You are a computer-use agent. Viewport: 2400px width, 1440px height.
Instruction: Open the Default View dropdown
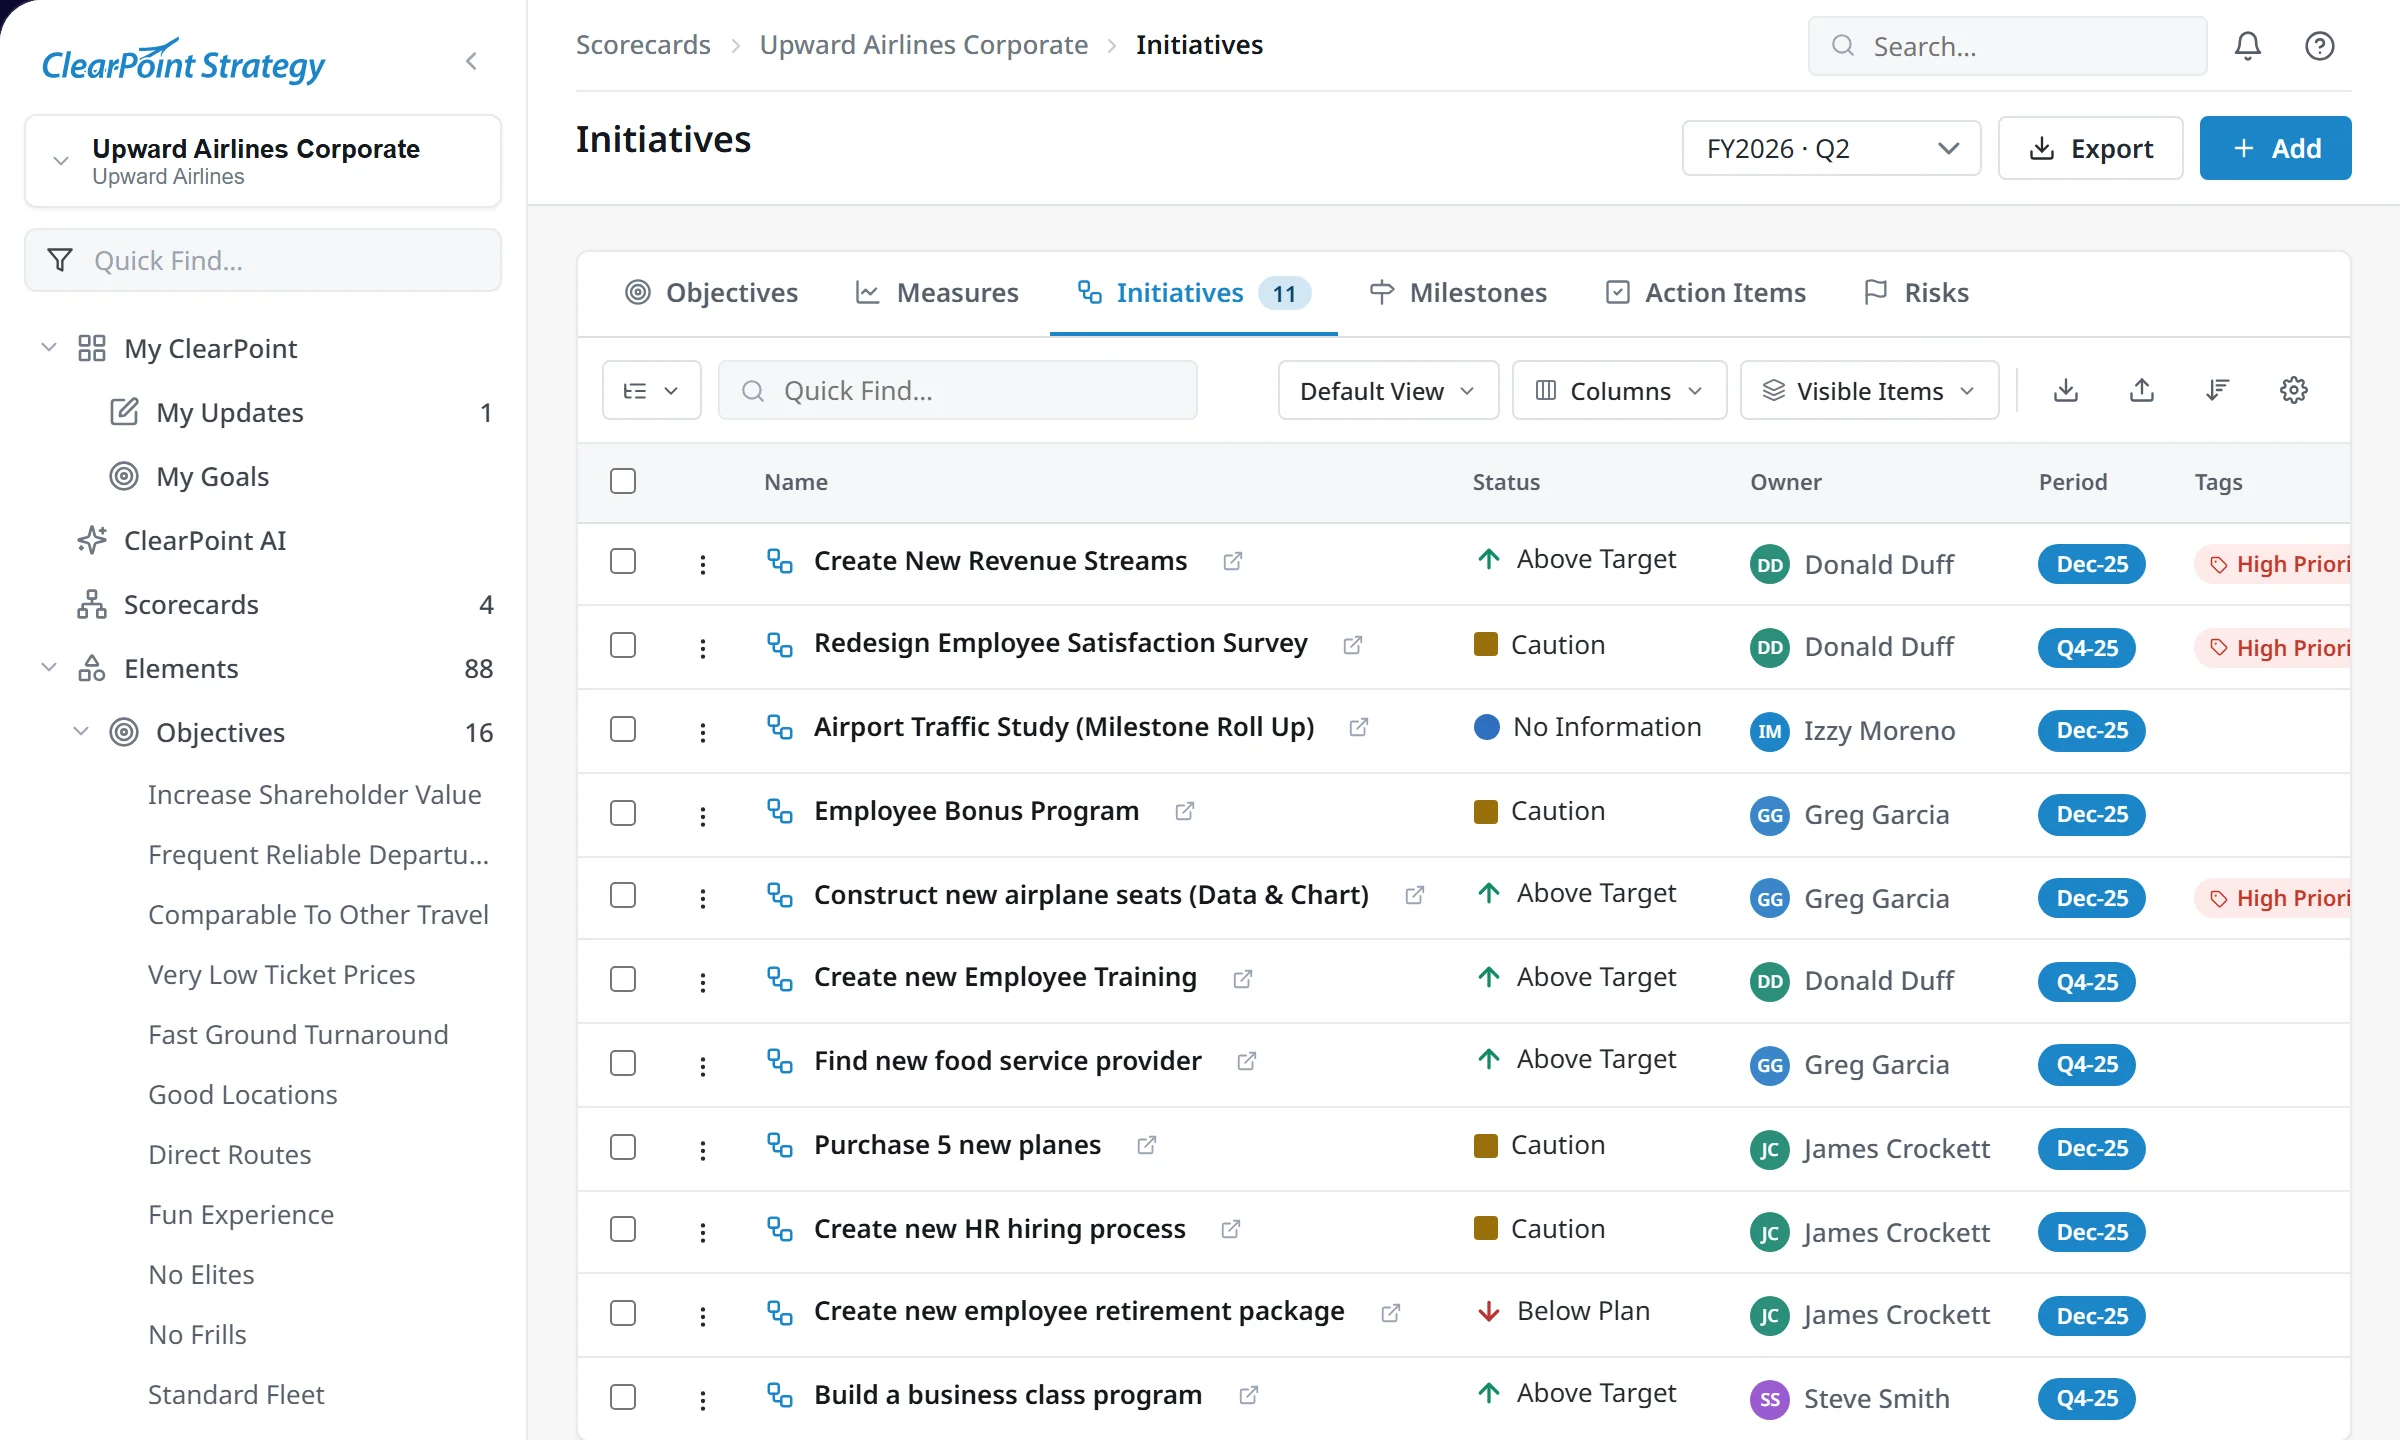(1388, 390)
